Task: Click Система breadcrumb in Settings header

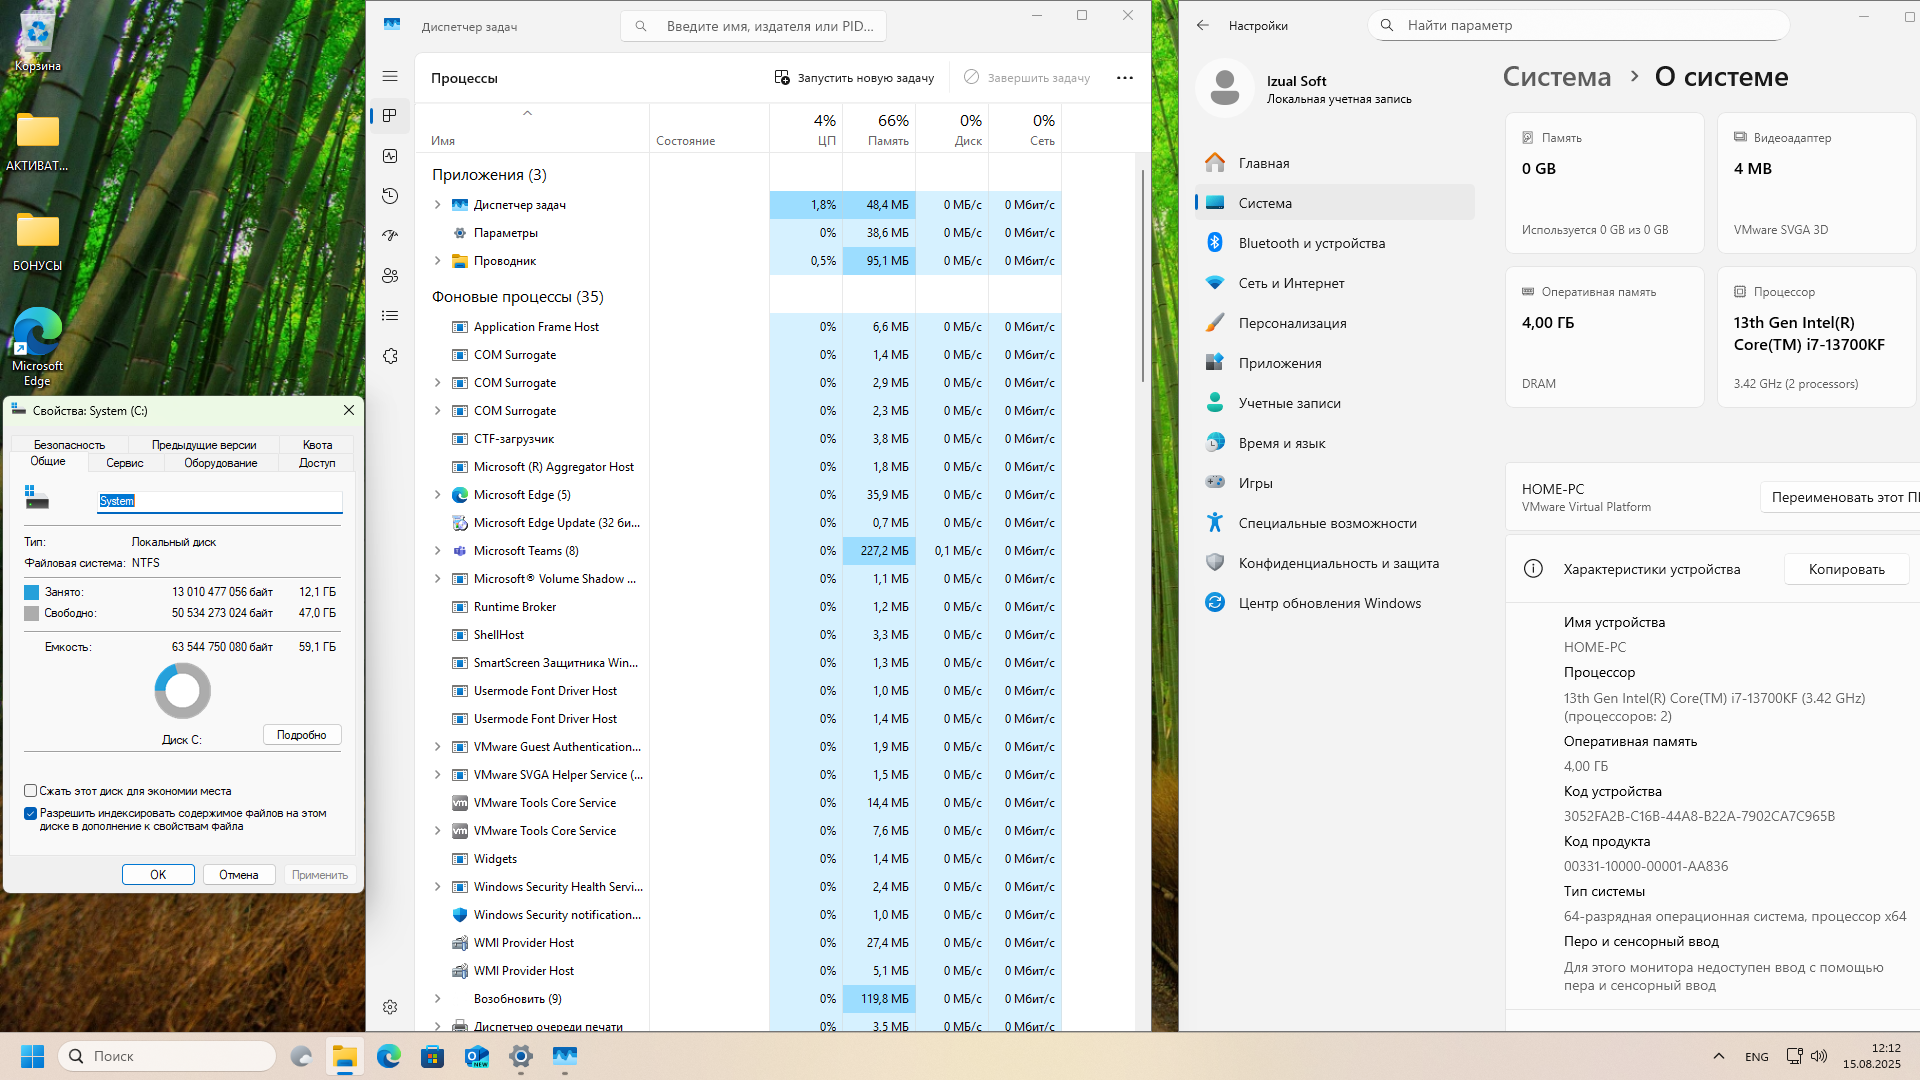Action: [x=1557, y=77]
